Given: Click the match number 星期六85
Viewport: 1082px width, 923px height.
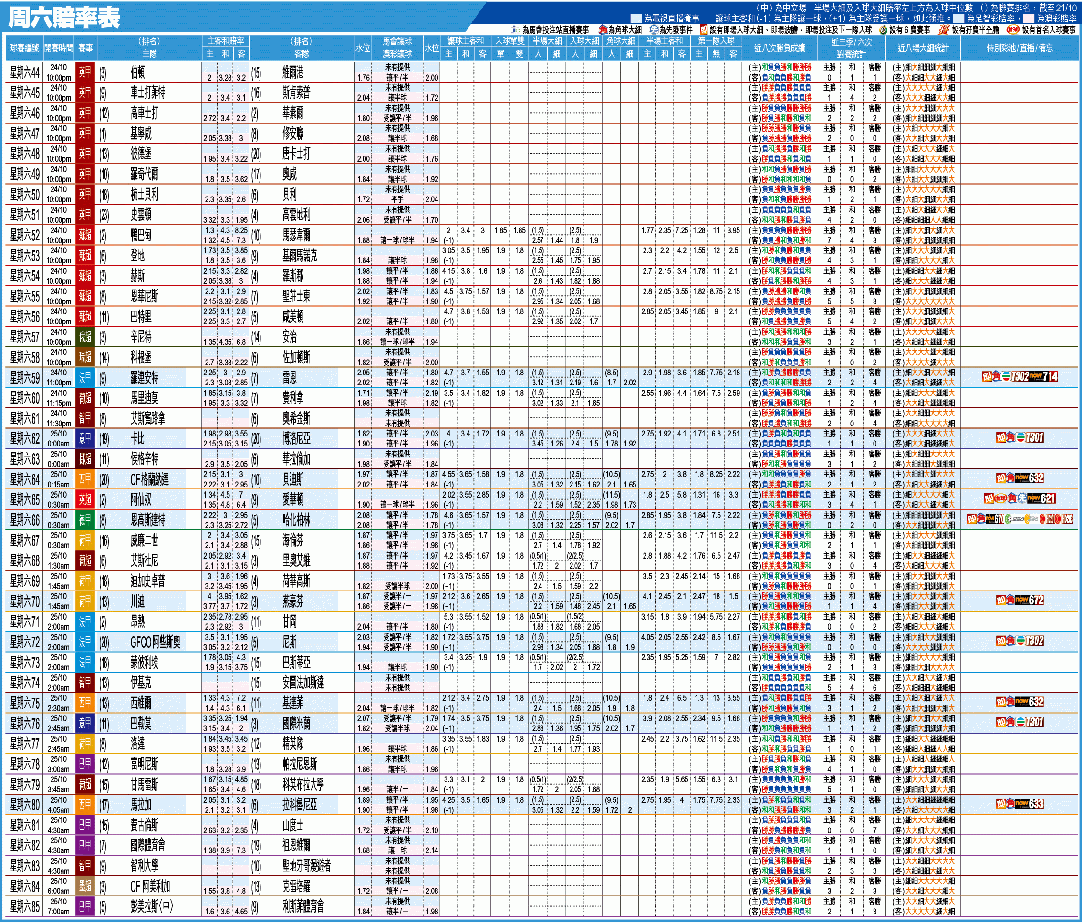Looking at the screenshot, I should click(25, 906).
